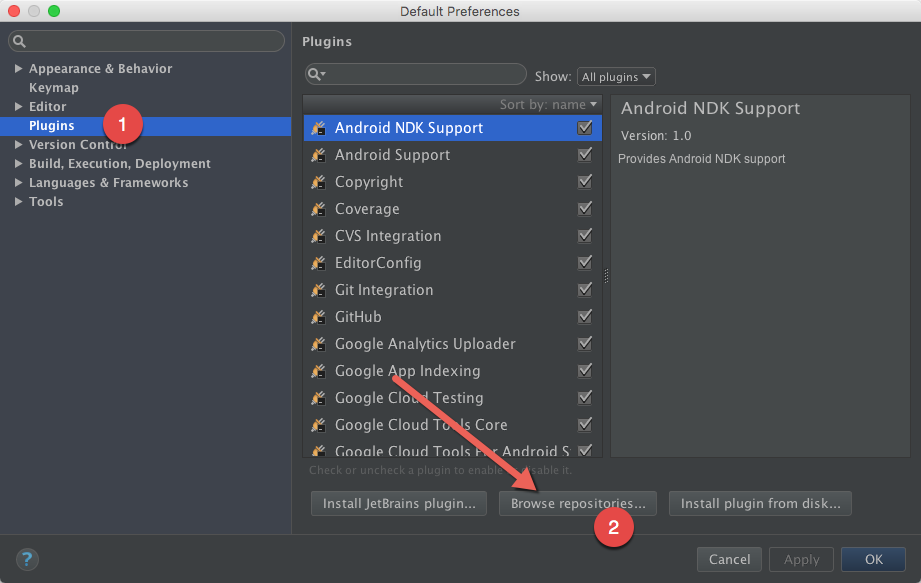
Task: Uncheck the CVS Integration plugin
Action: point(585,236)
